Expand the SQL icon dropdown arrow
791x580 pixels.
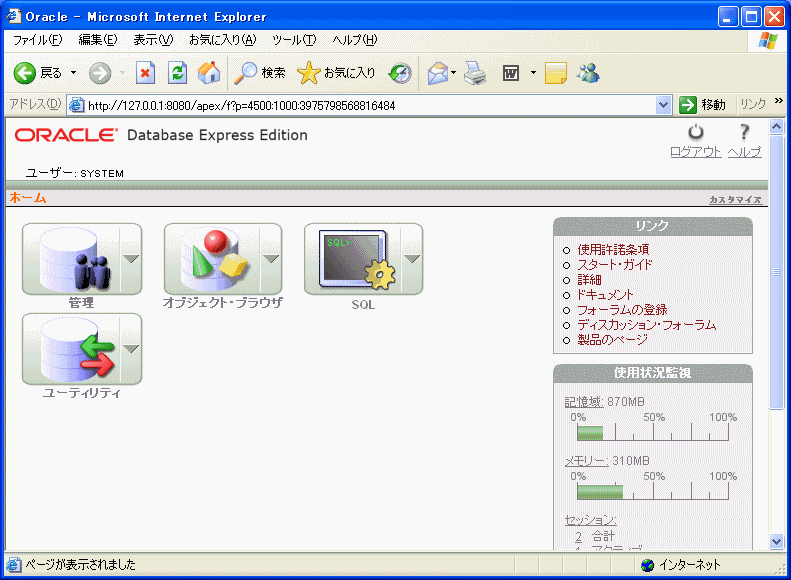pos(412,259)
